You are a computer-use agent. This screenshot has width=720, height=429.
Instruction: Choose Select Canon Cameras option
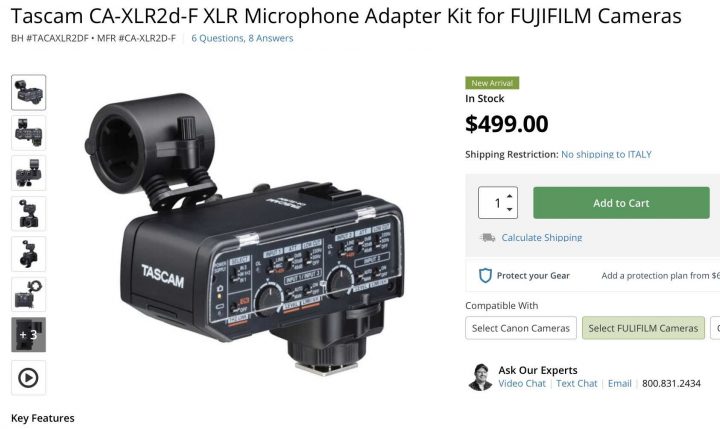[521, 328]
